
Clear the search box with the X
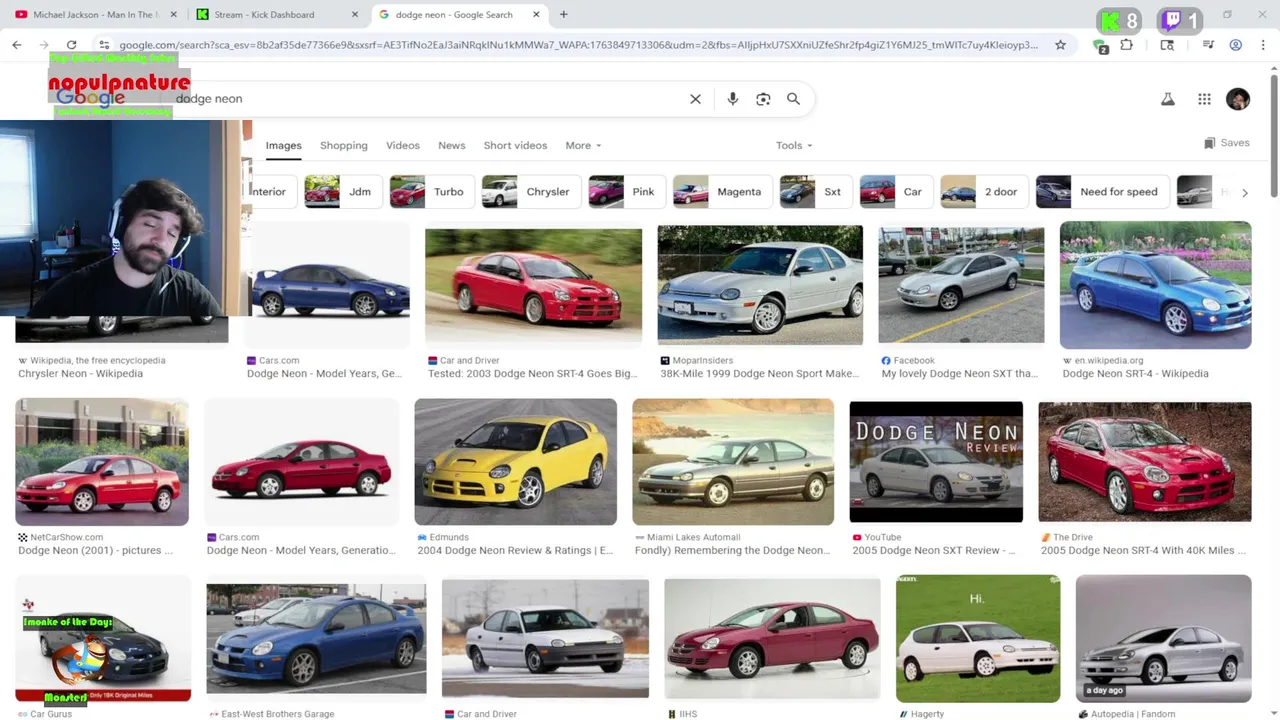pyautogui.click(x=695, y=99)
